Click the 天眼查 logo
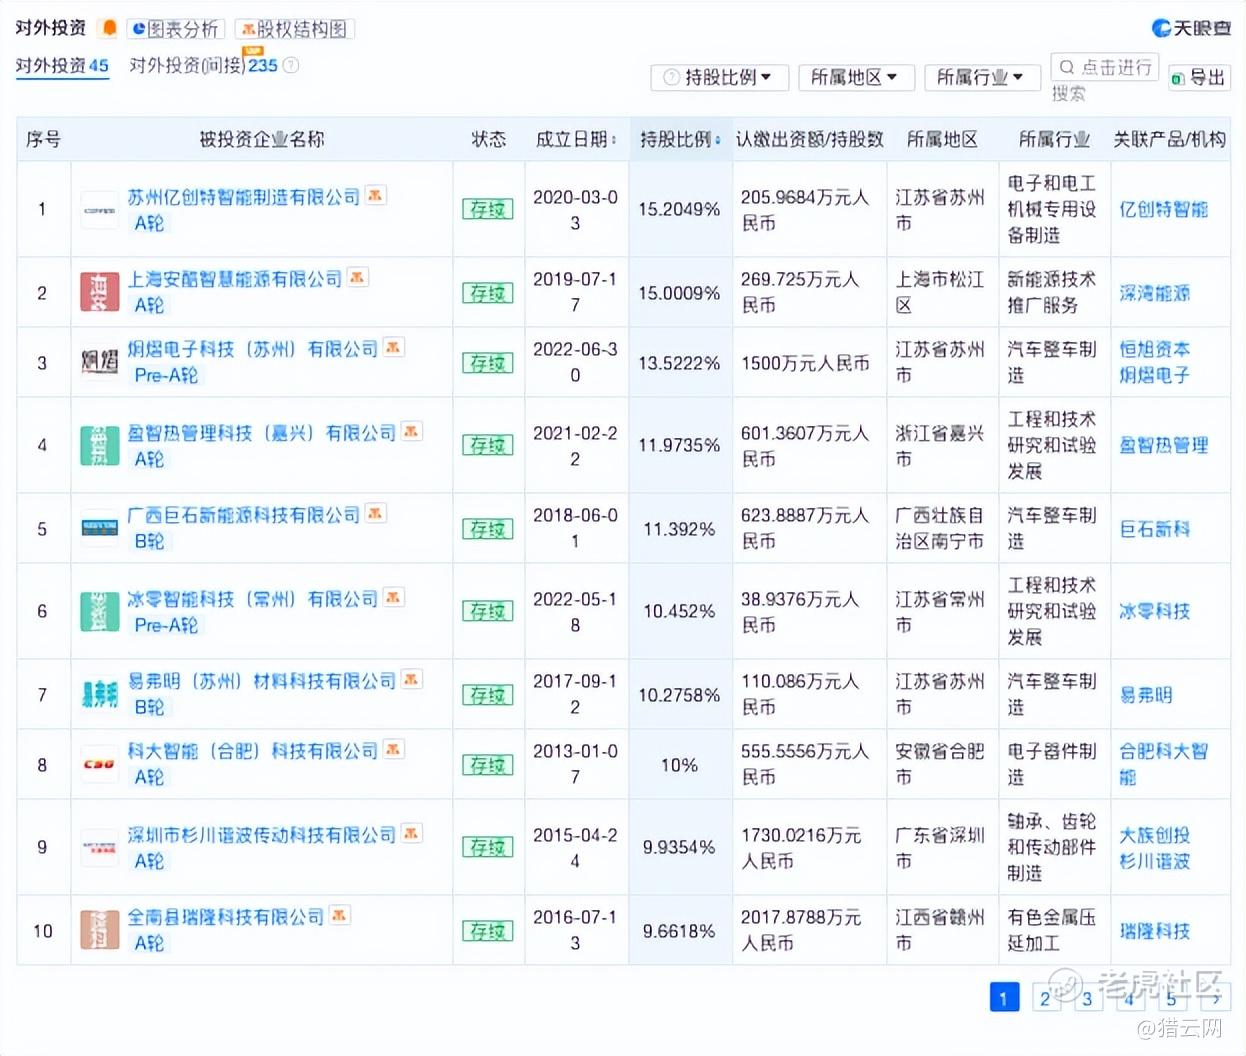Viewport: 1246px width, 1056px height. tap(1191, 28)
